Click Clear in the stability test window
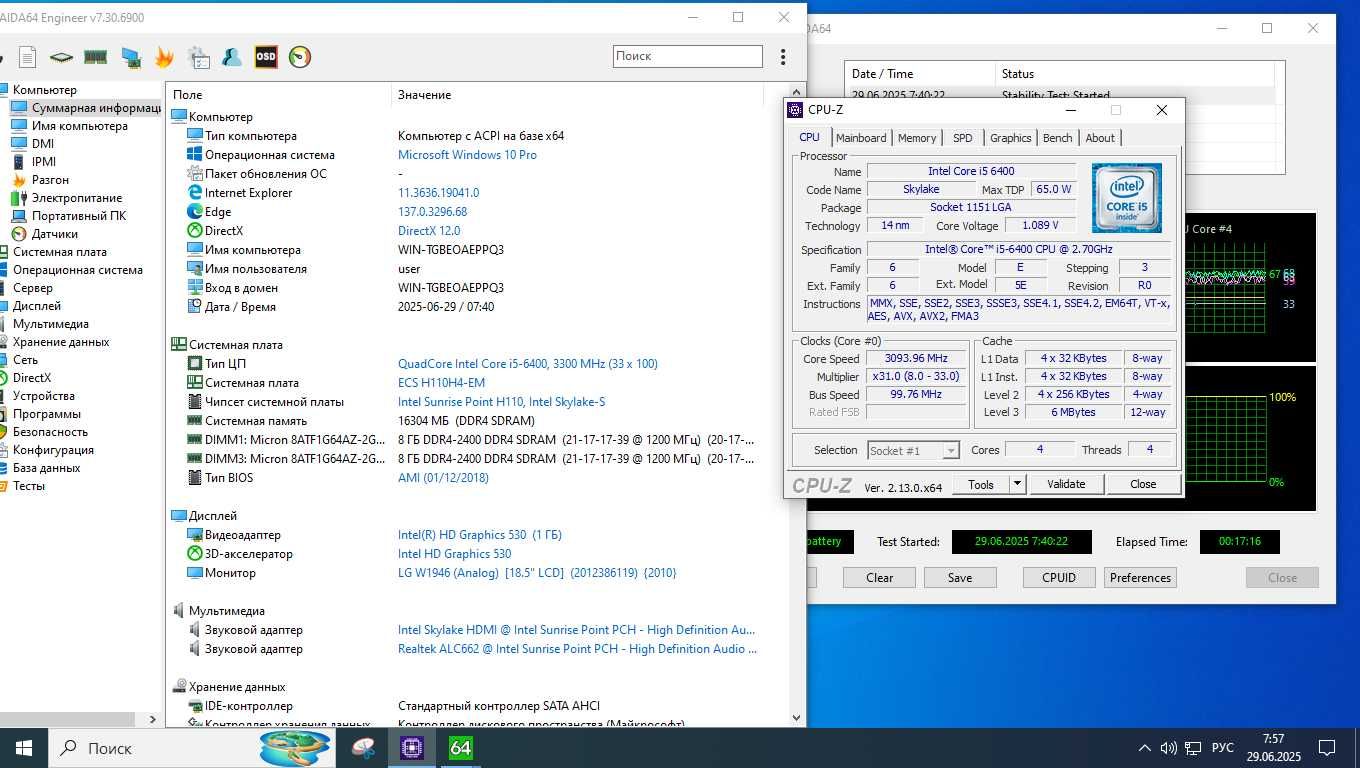 (x=880, y=577)
